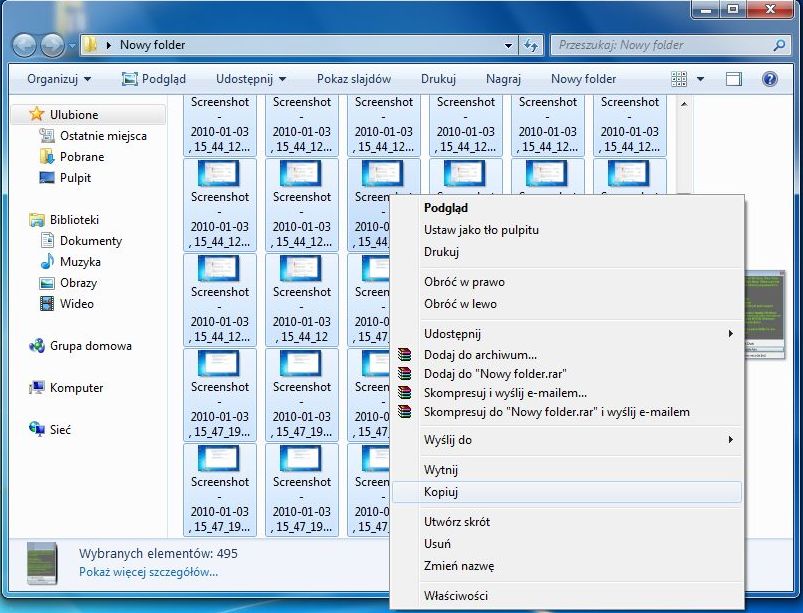The width and height of the screenshot is (803, 613).
Task: Select Obróć w lewo
Action: point(566,304)
